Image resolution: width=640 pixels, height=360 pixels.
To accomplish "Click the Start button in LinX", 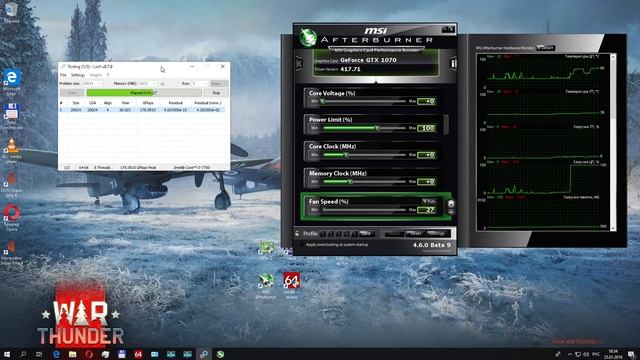I will coord(72,93).
